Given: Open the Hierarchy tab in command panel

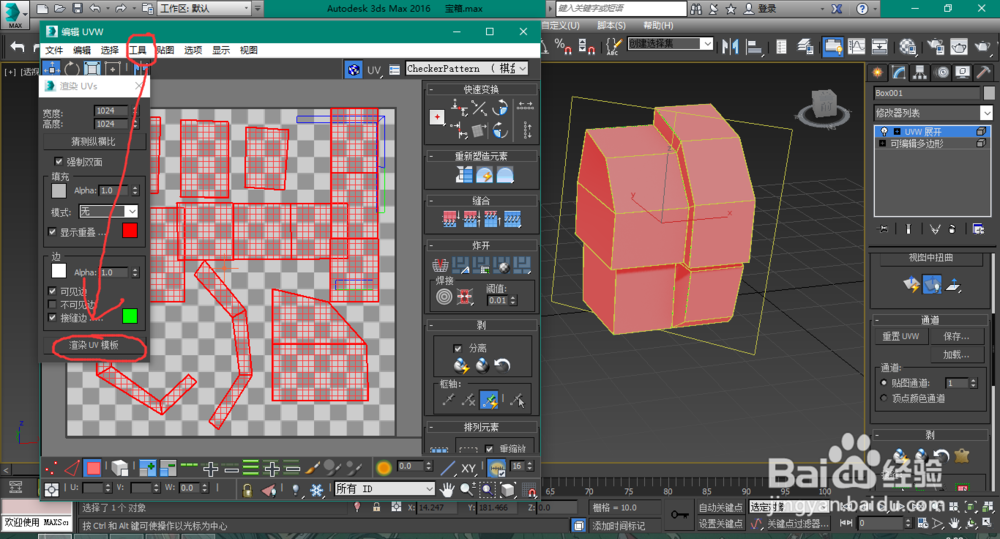Looking at the screenshot, I should coord(919,73).
